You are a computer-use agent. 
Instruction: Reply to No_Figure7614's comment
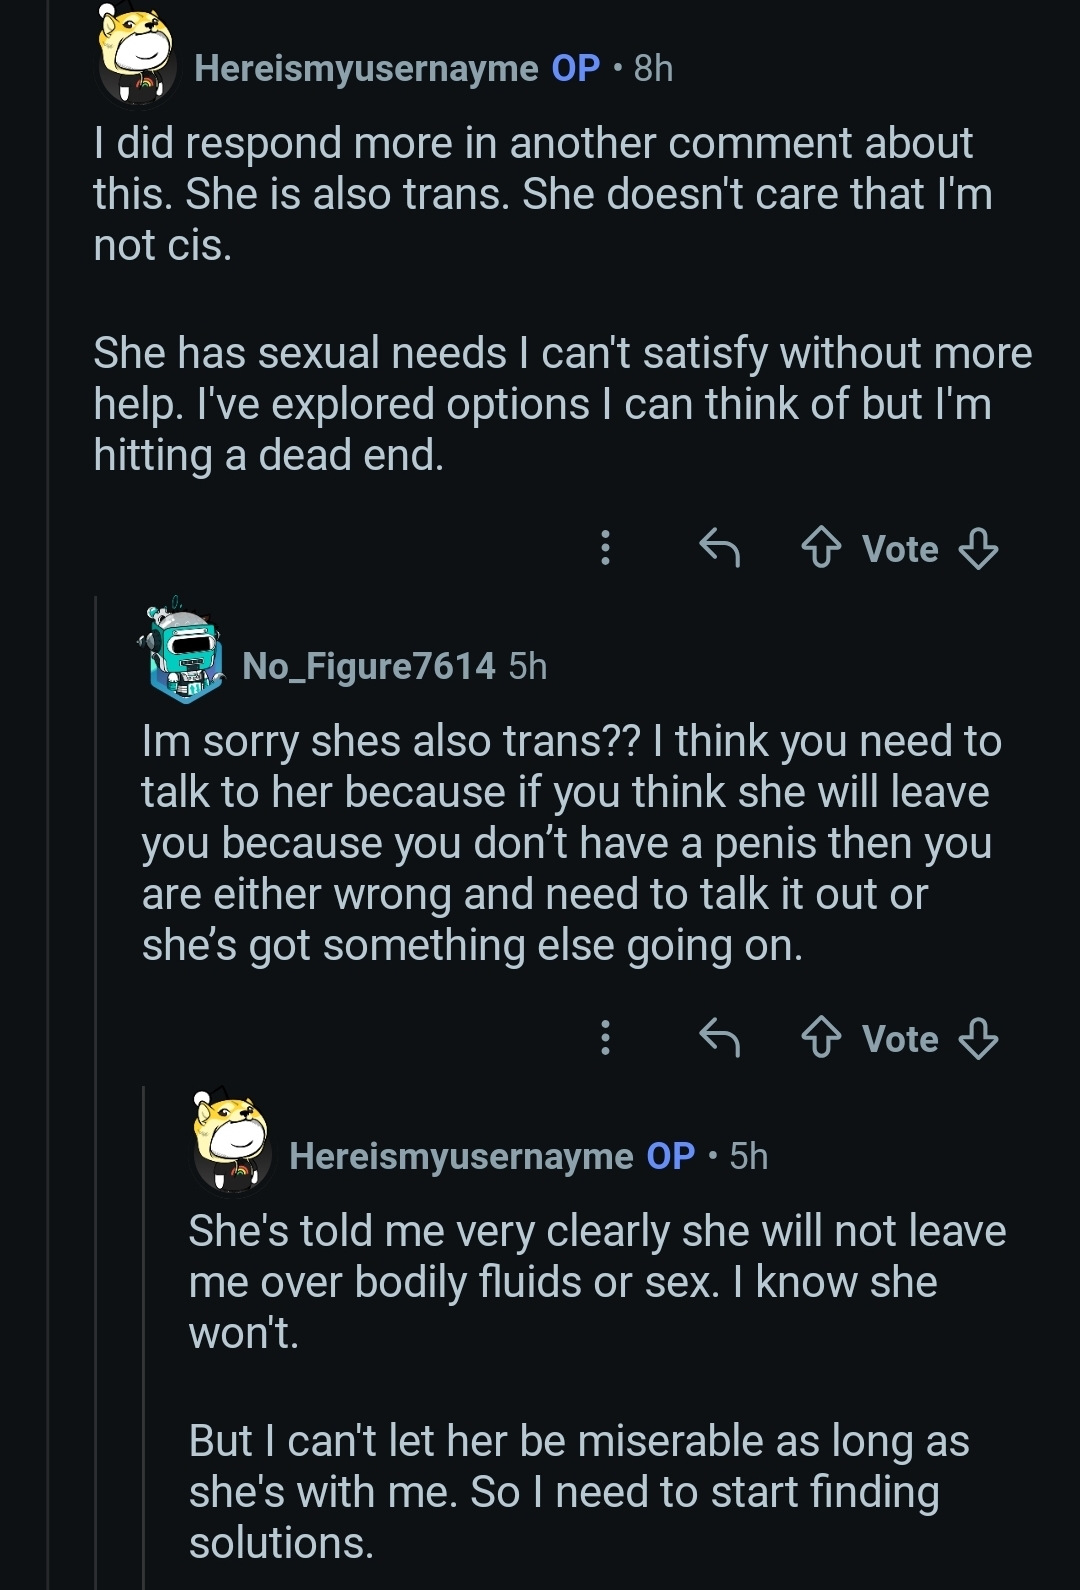pos(718,1038)
